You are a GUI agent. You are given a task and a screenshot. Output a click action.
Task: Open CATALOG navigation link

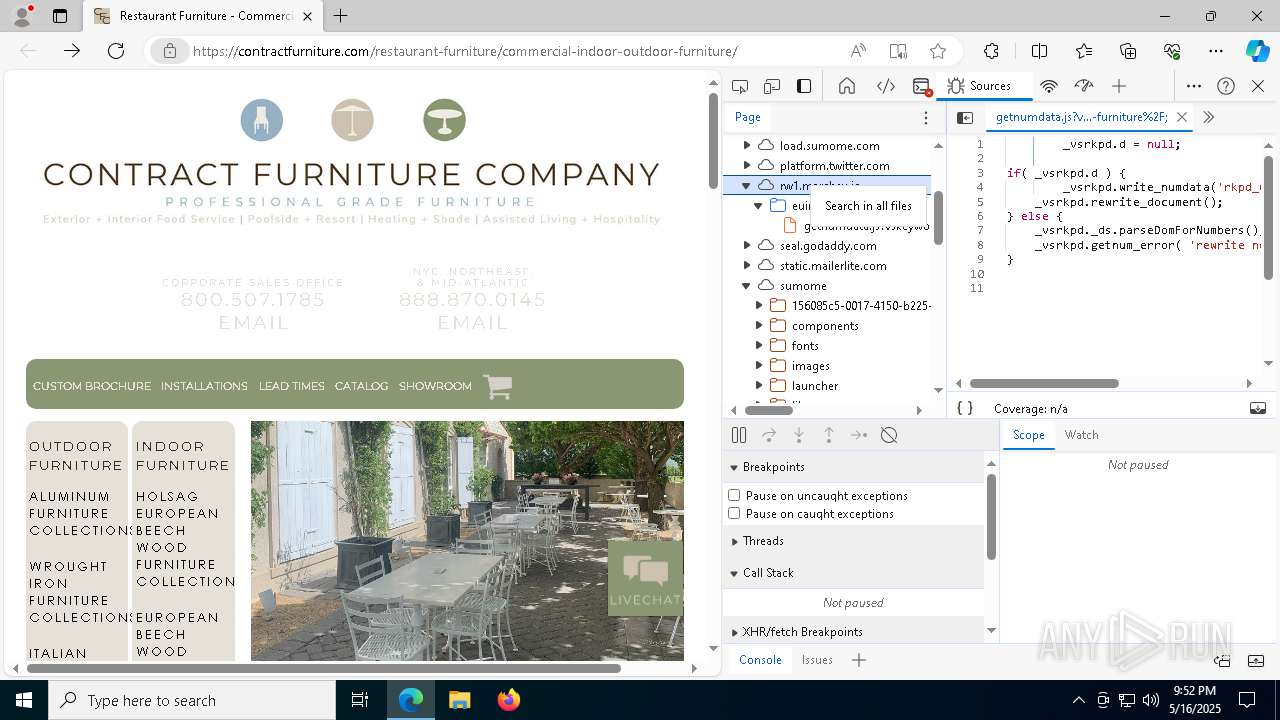pyautogui.click(x=361, y=386)
